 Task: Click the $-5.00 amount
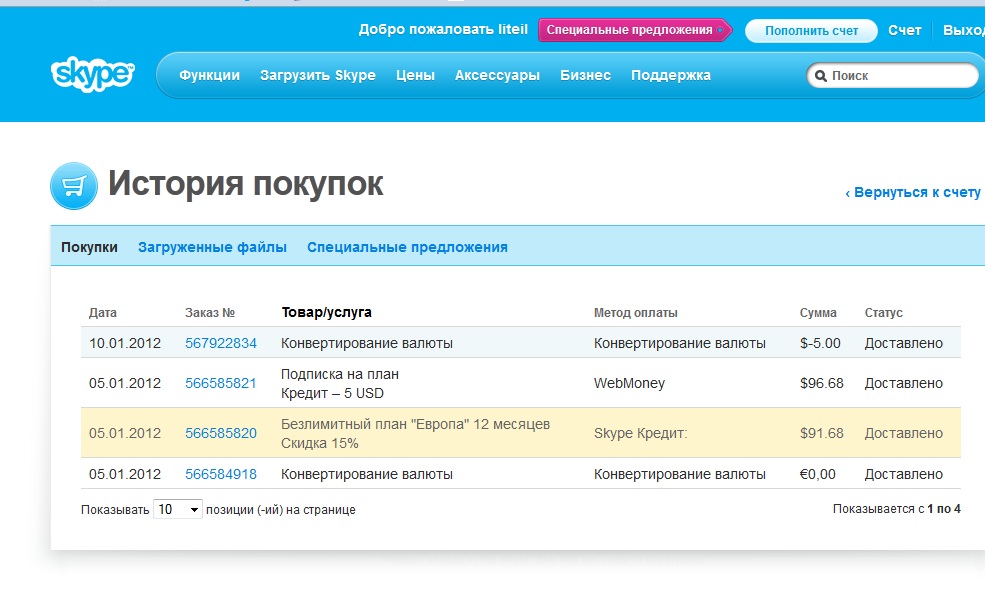coord(820,343)
